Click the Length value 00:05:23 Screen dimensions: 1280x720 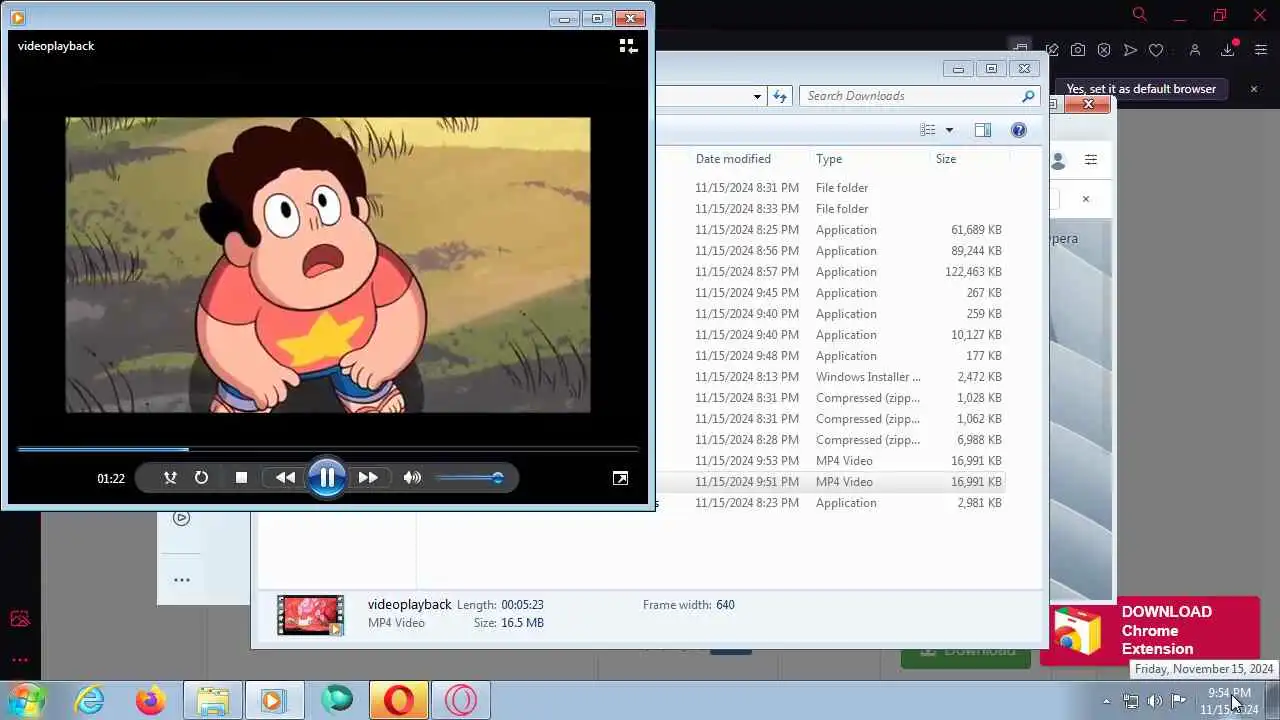pos(522,605)
